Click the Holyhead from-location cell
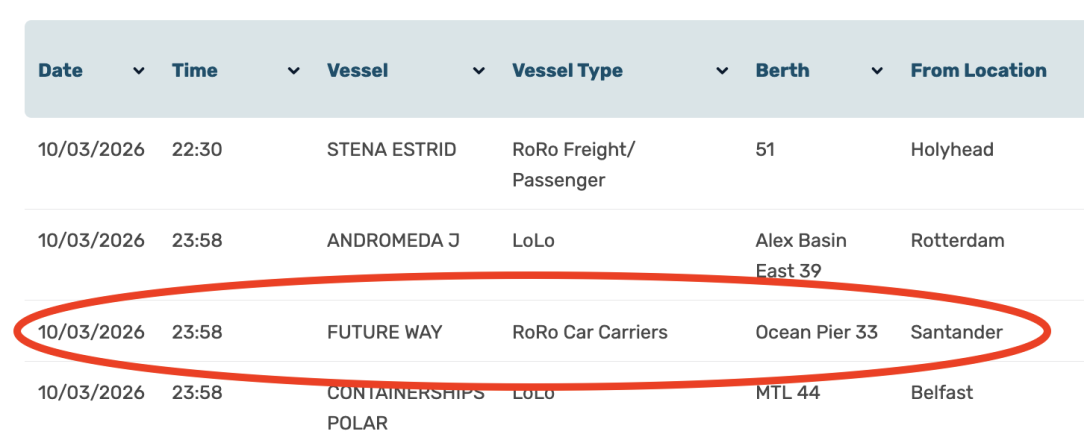Viewport: 1084px width, 443px height. click(x=951, y=150)
